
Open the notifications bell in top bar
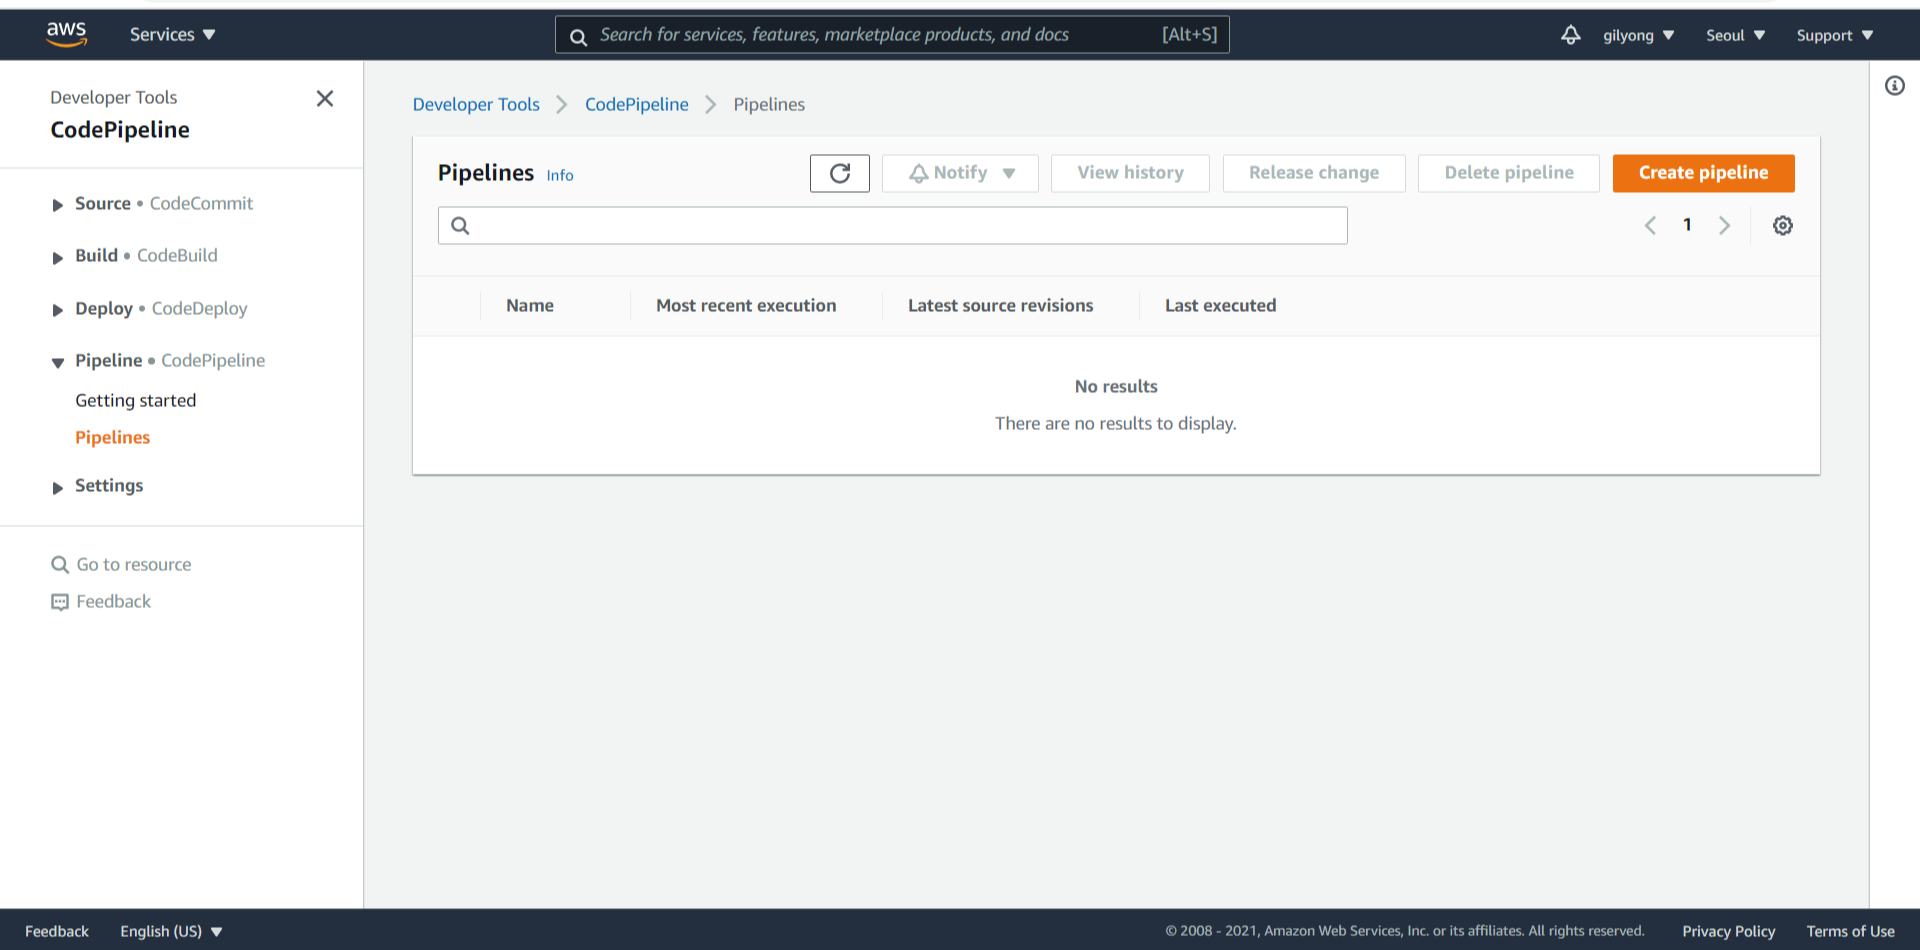(x=1571, y=35)
